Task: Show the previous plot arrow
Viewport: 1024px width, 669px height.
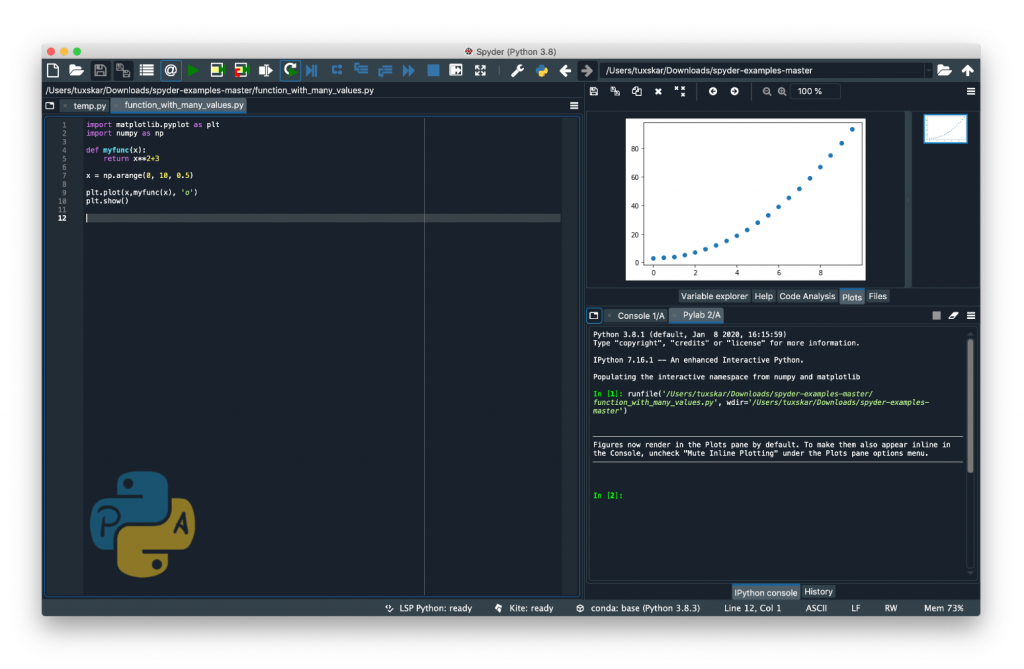Action: [x=713, y=91]
